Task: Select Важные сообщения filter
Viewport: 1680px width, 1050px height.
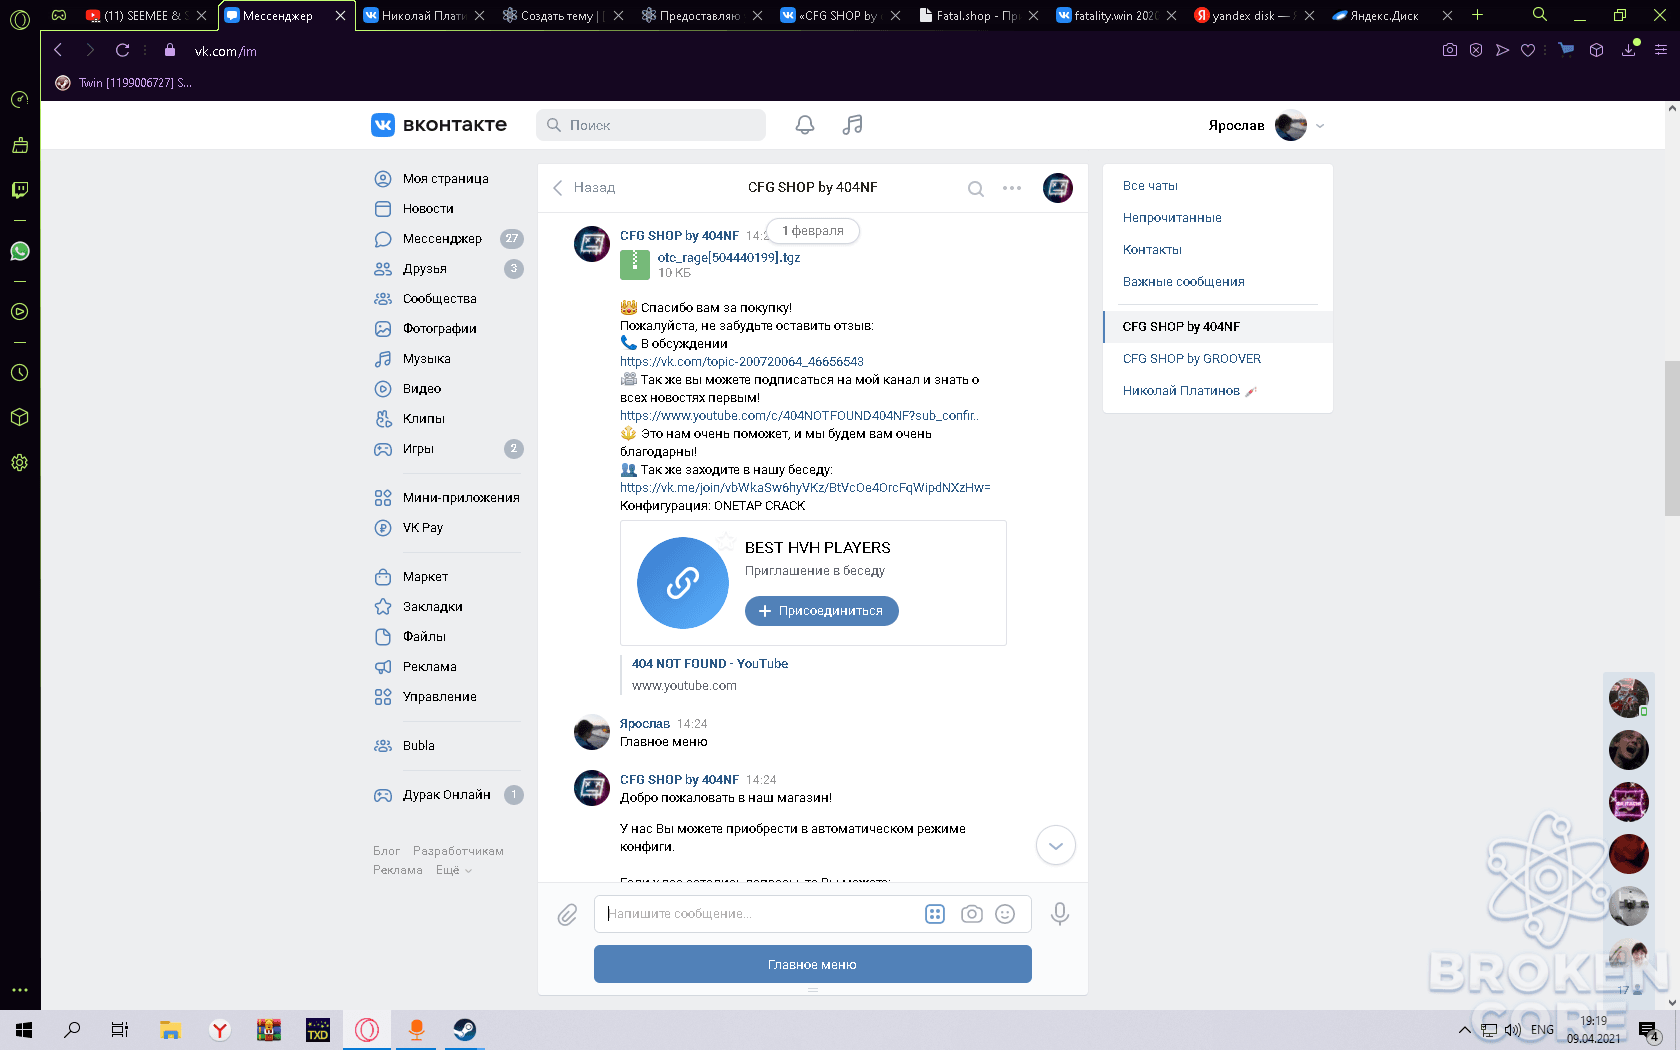Action: (x=1183, y=282)
